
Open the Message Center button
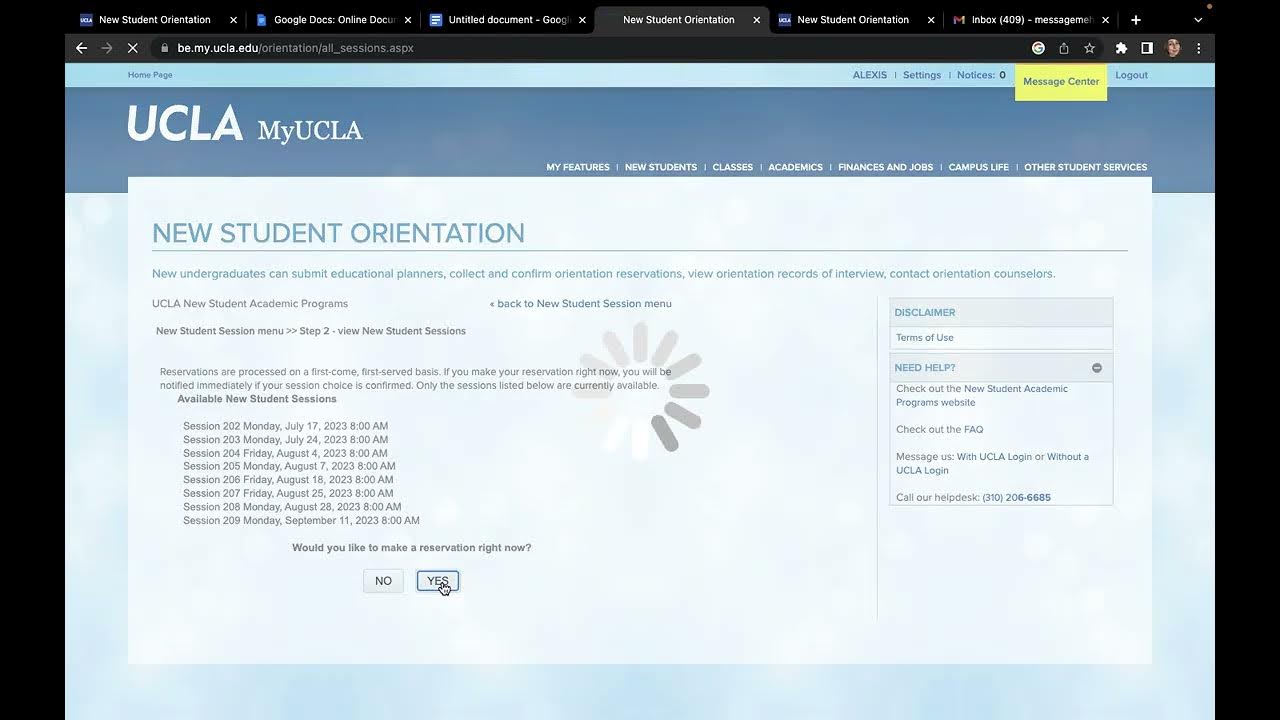[x=1061, y=82]
